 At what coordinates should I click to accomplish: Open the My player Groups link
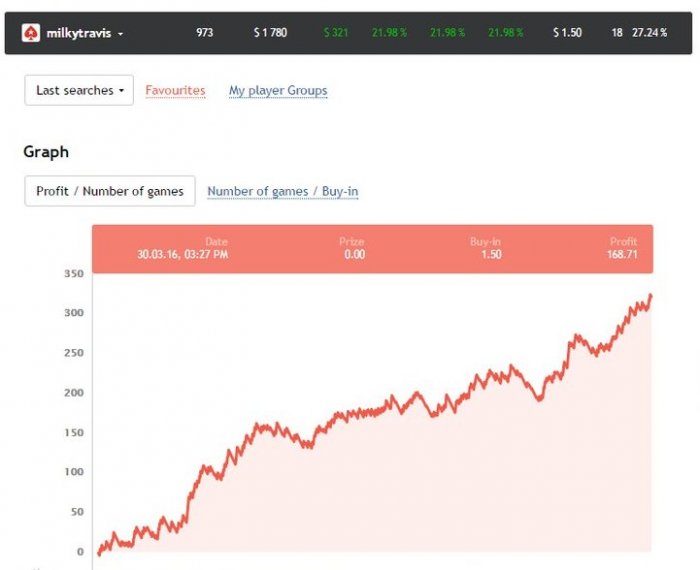tap(278, 90)
